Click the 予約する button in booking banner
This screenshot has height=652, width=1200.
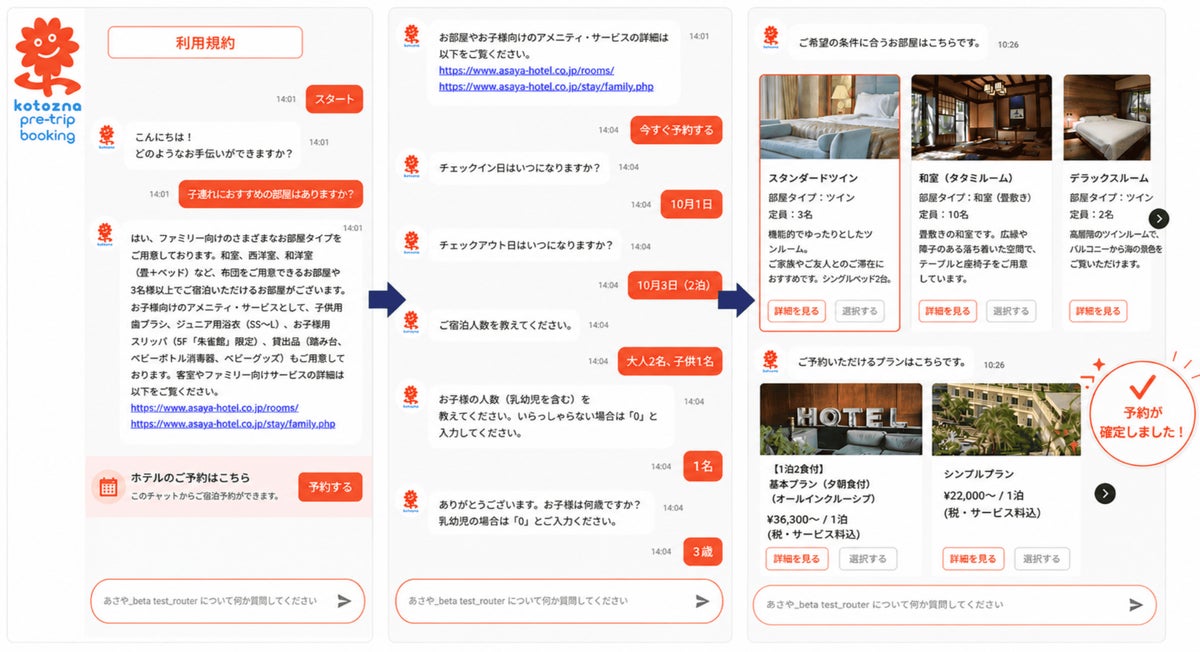[330, 487]
